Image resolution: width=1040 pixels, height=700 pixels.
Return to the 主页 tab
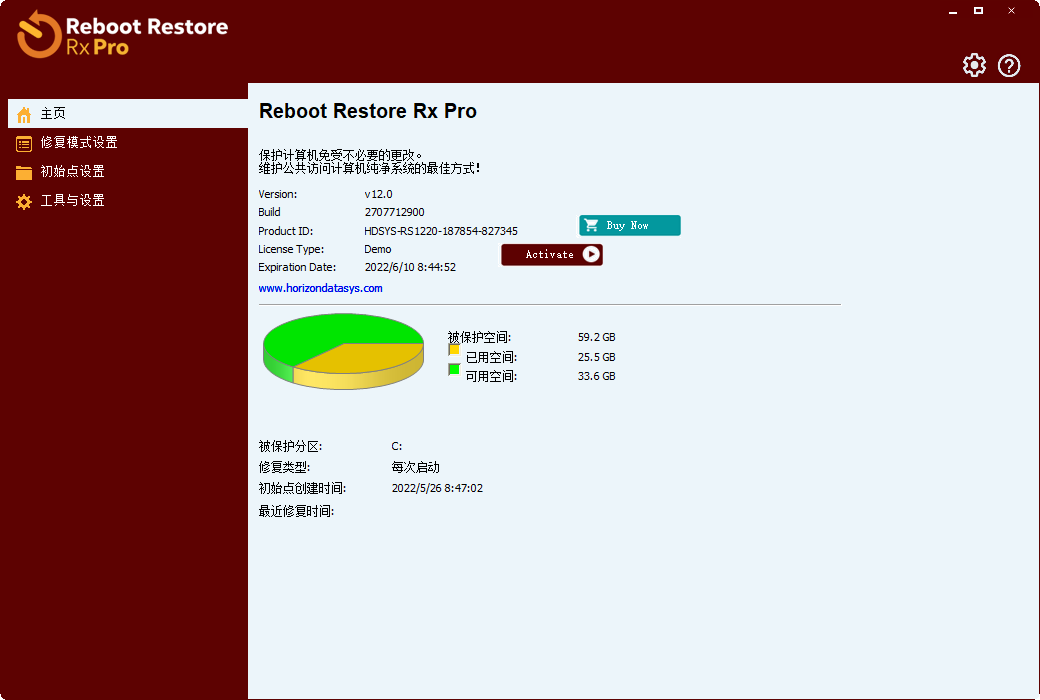click(55, 113)
